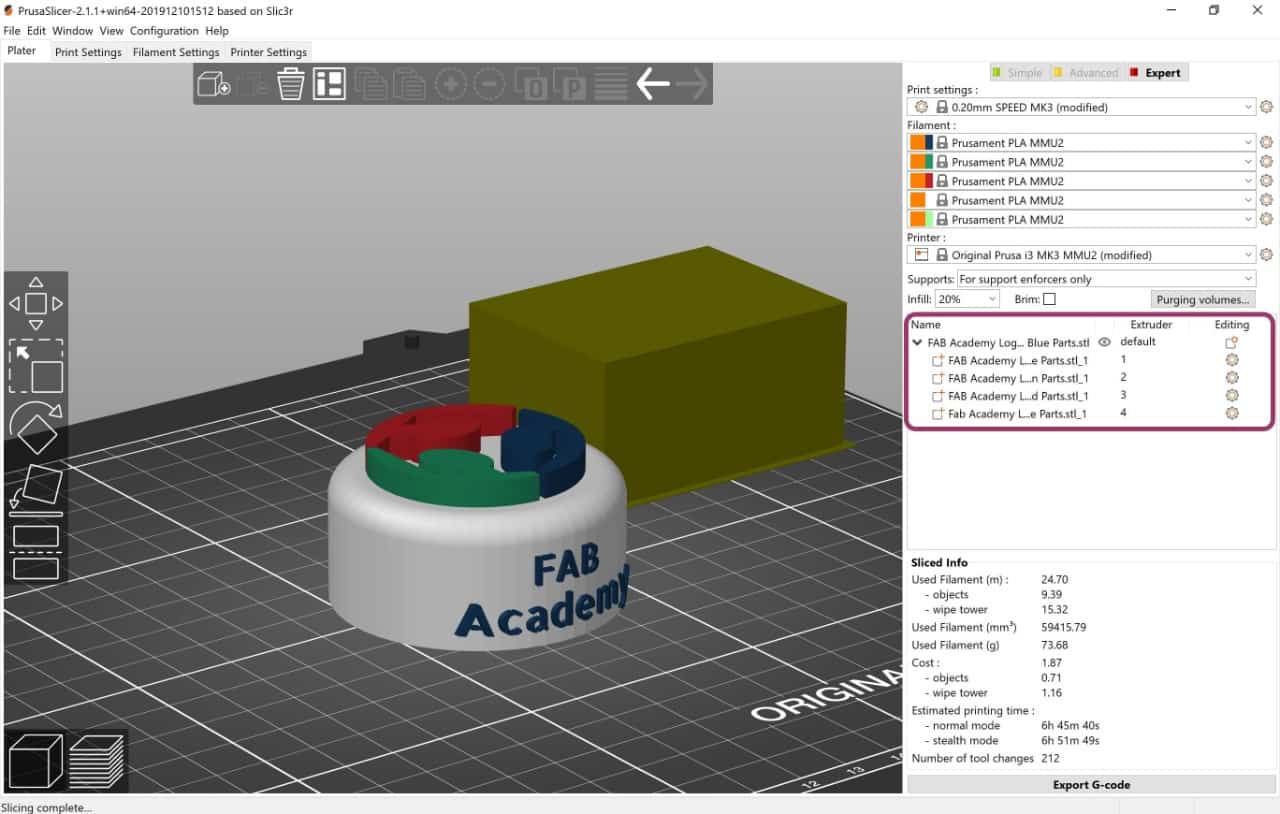Click the gear beside Print settings preset
Image resolution: width=1280 pixels, height=814 pixels.
(1266, 107)
